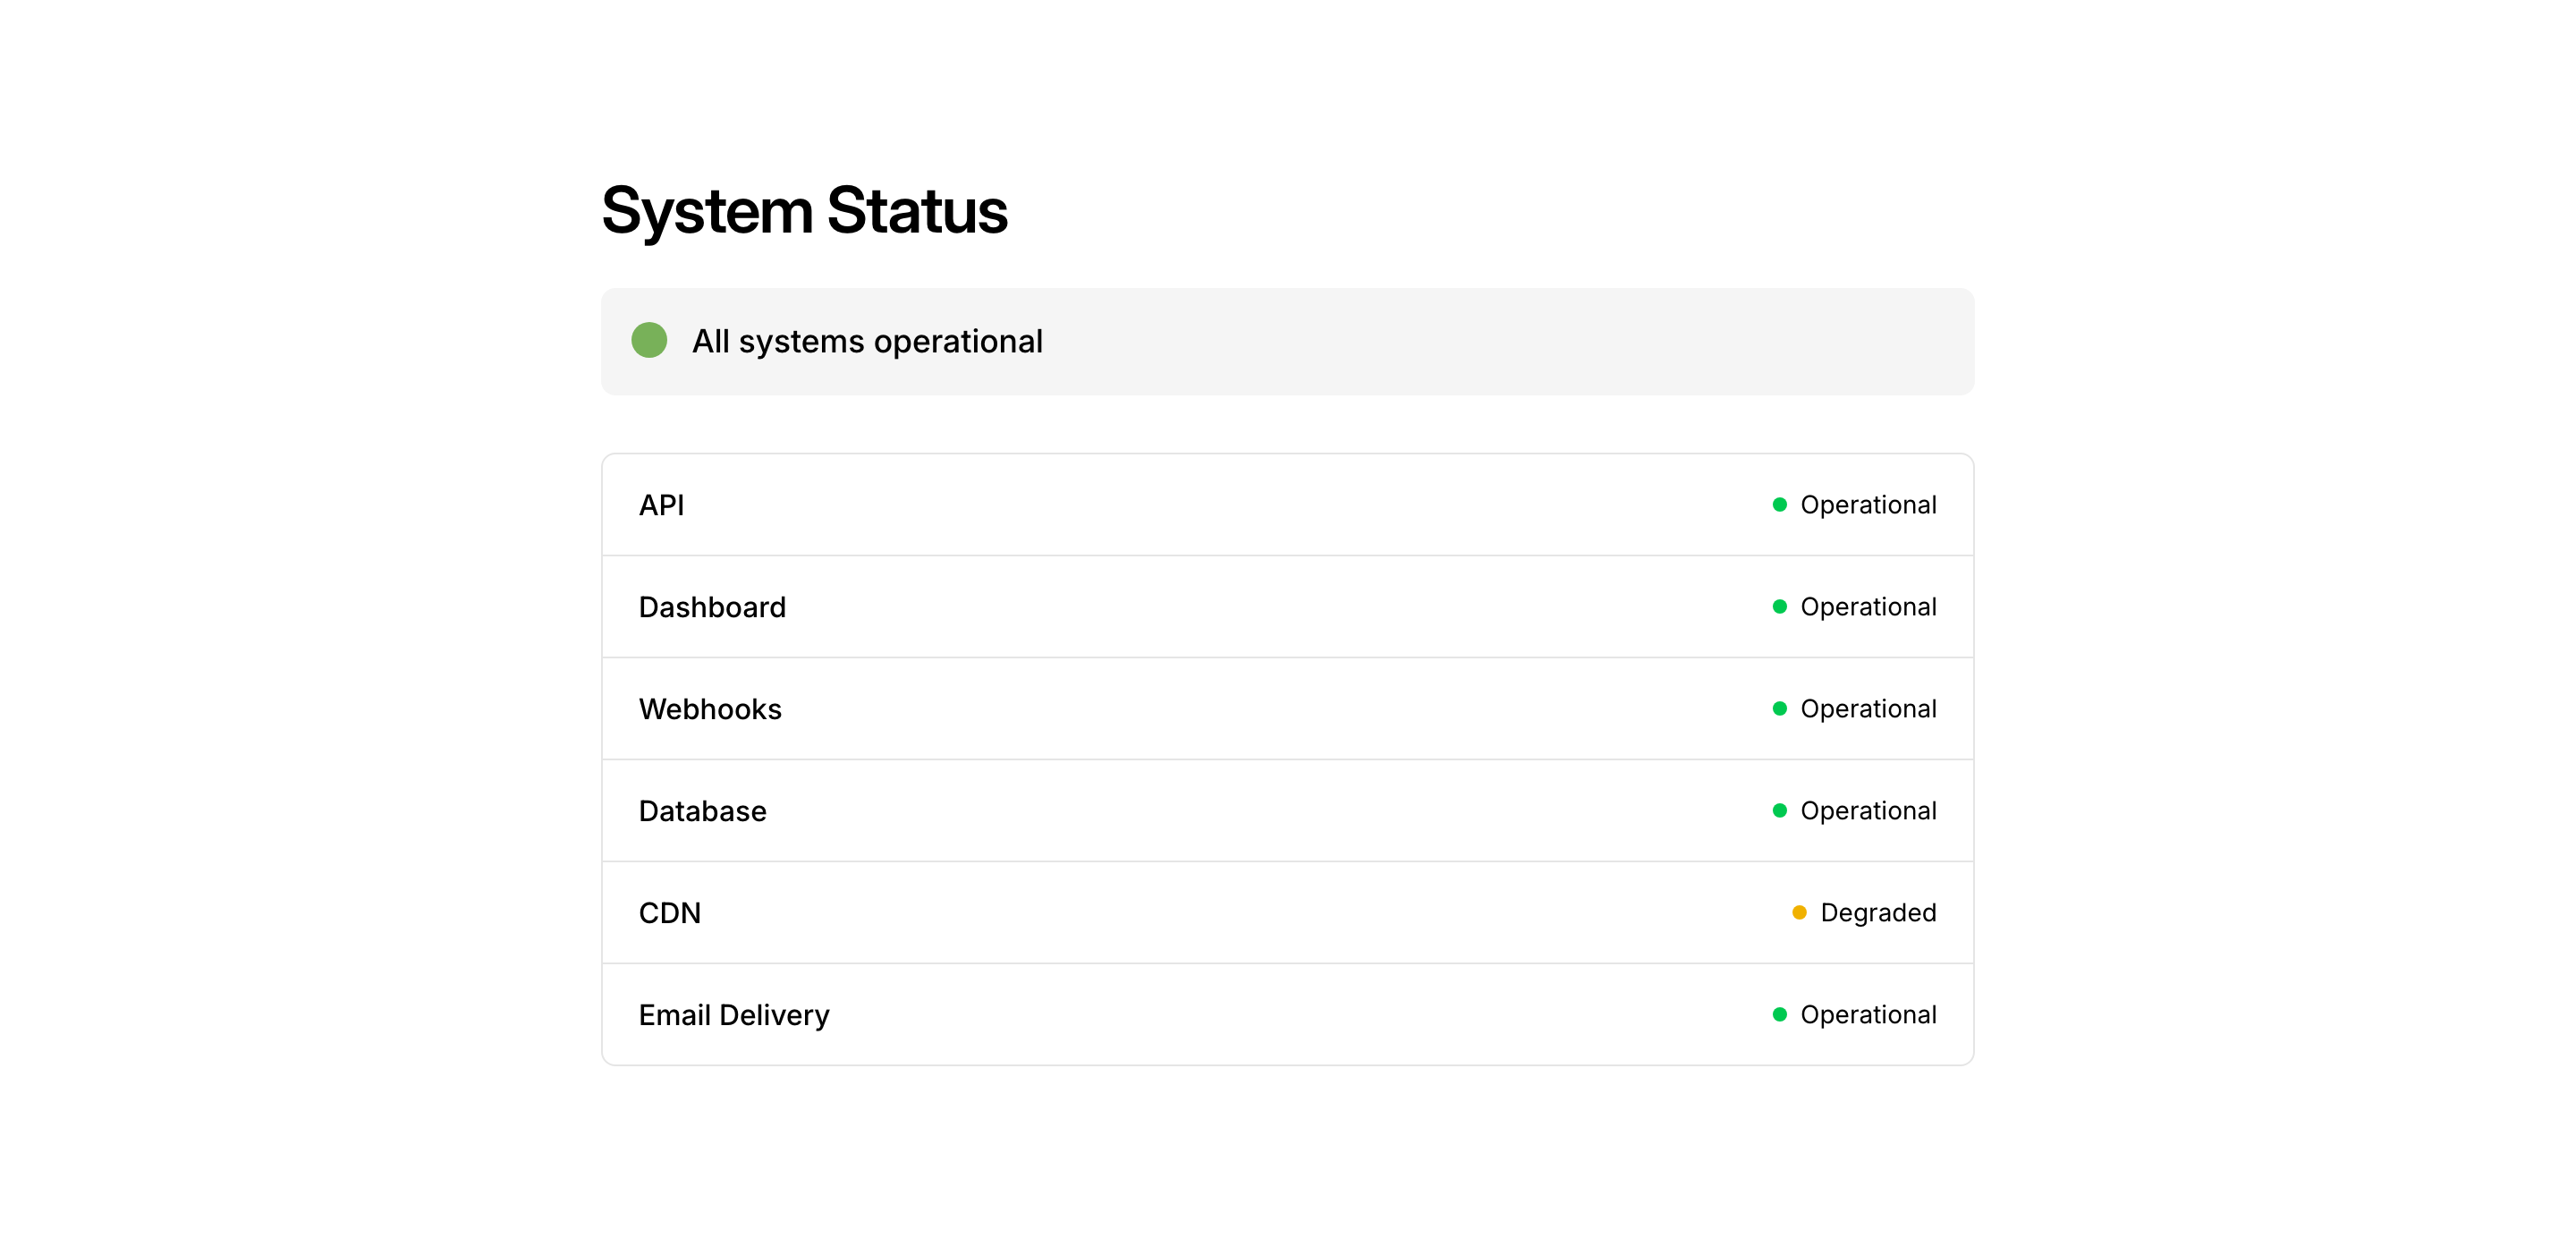Screen dimensions: 2576x1238
Task: Select the API service name
Action: pos(661,505)
